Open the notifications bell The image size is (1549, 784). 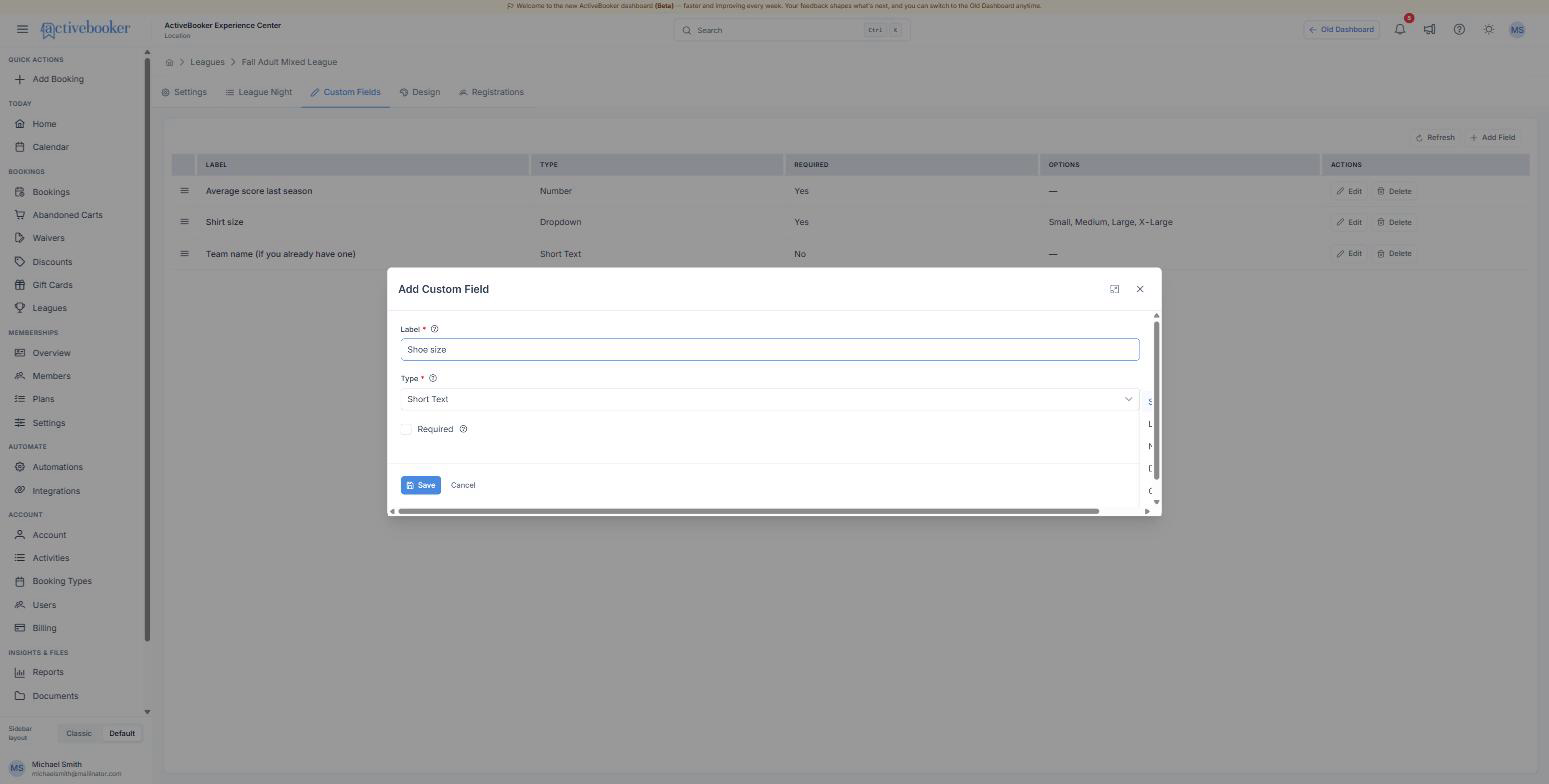click(x=1400, y=29)
